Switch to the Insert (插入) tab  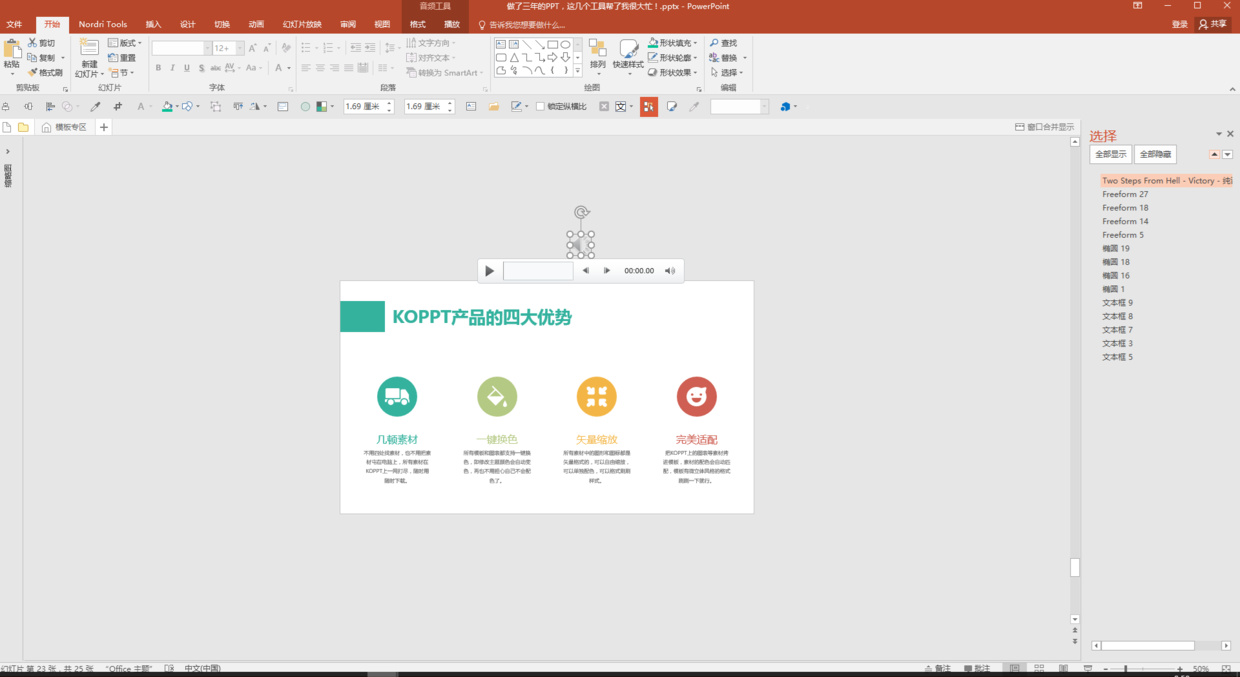[x=153, y=24]
